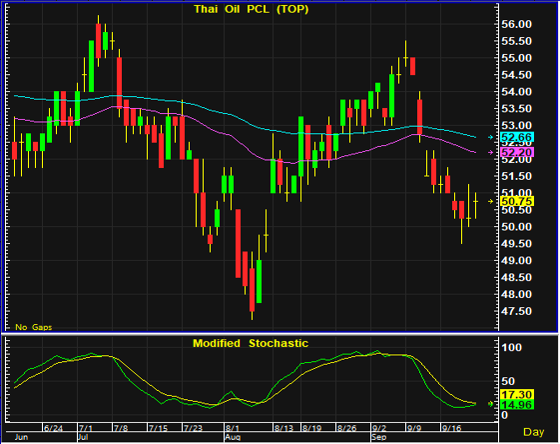Select the 7/1 date on the time axis
Screen dimensions: 560x444
(86, 428)
